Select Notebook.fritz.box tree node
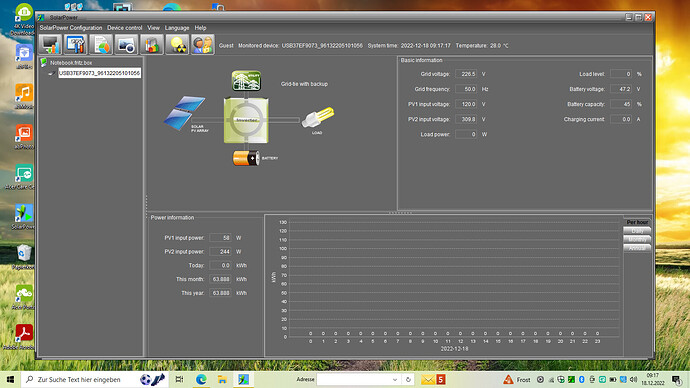 coord(71,62)
